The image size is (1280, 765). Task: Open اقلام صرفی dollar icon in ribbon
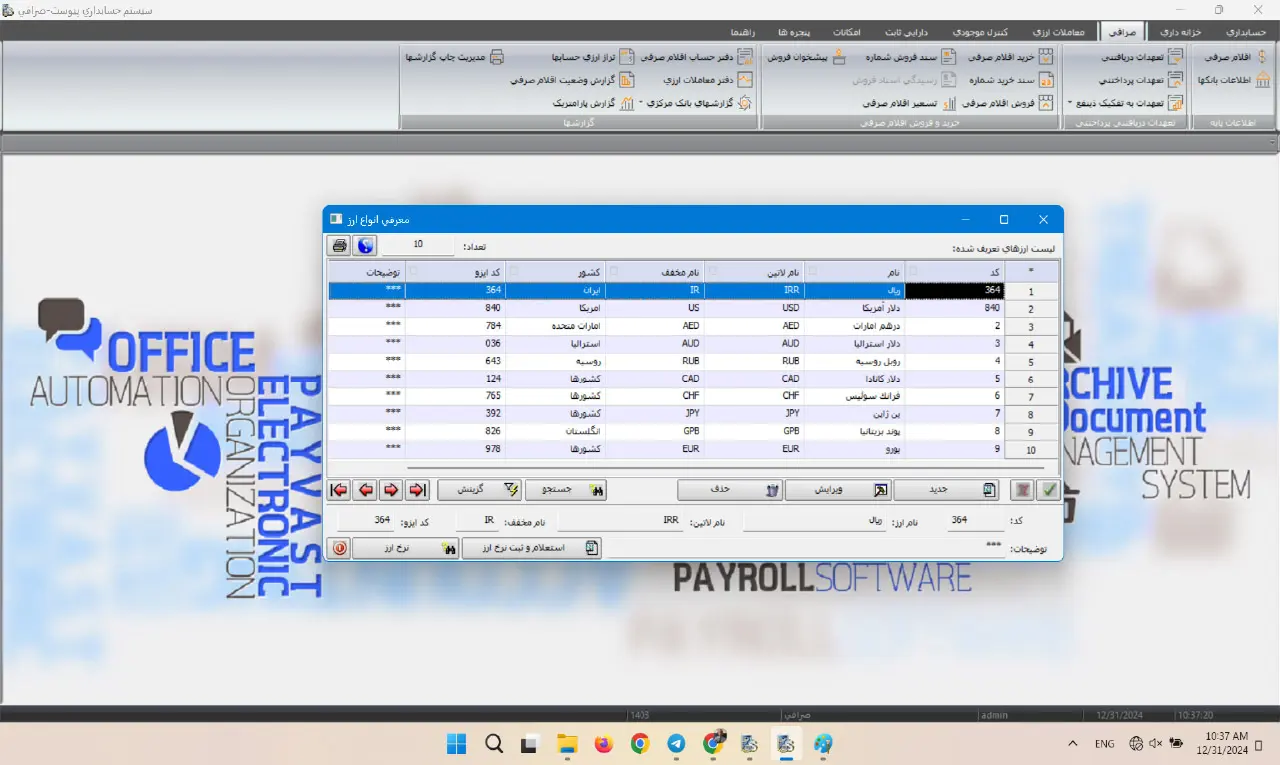tap(1261, 58)
